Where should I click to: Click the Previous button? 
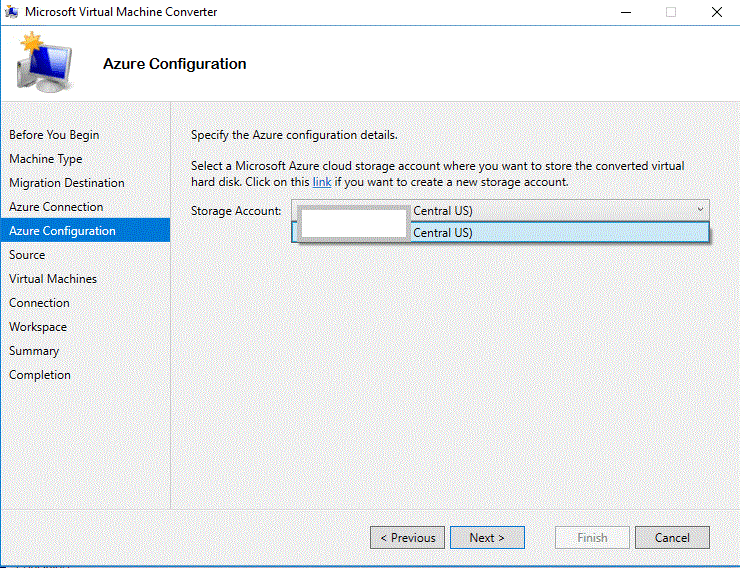pos(407,537)
